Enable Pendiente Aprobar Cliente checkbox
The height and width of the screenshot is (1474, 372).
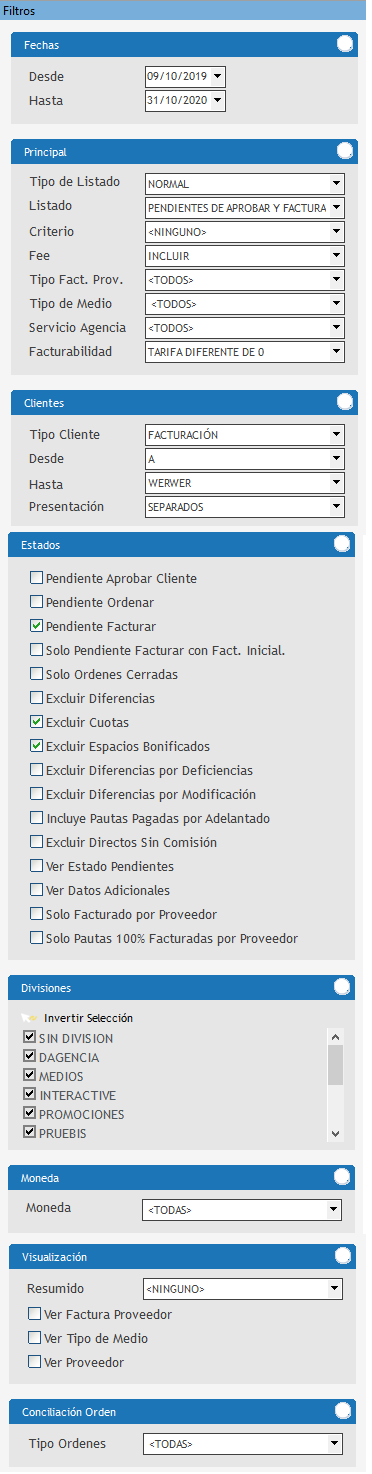coord(37,578)
